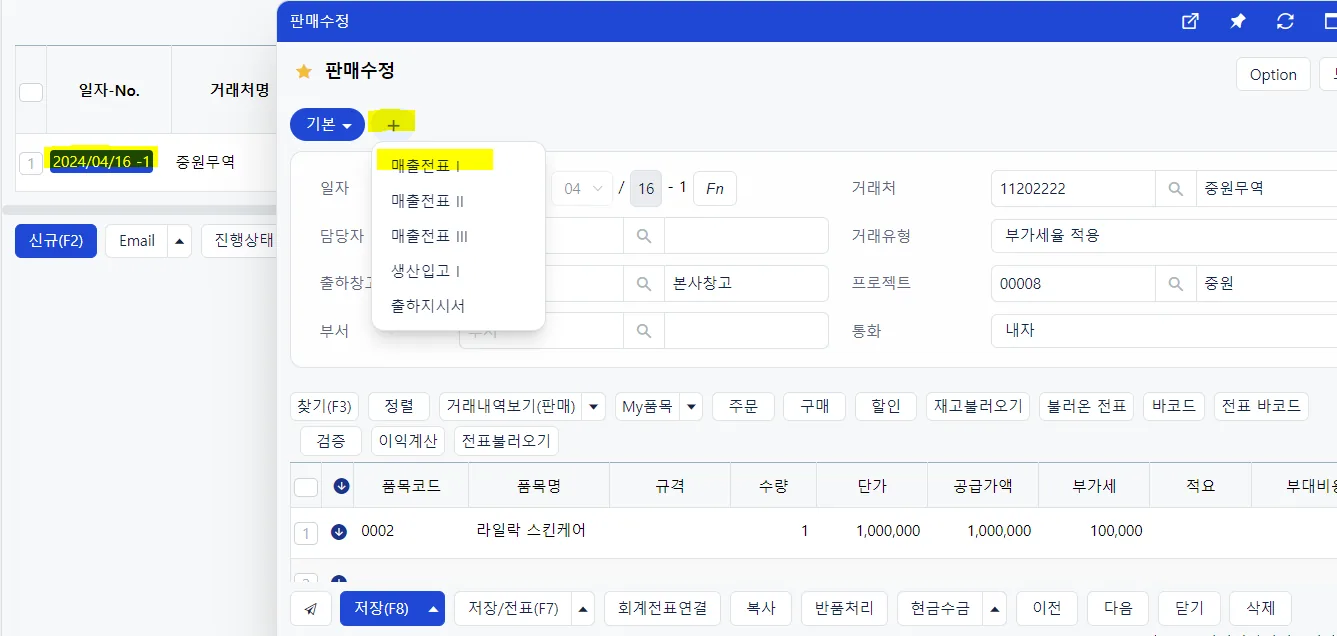Expand the 기본 dropdown button

(x=327, y=125)
